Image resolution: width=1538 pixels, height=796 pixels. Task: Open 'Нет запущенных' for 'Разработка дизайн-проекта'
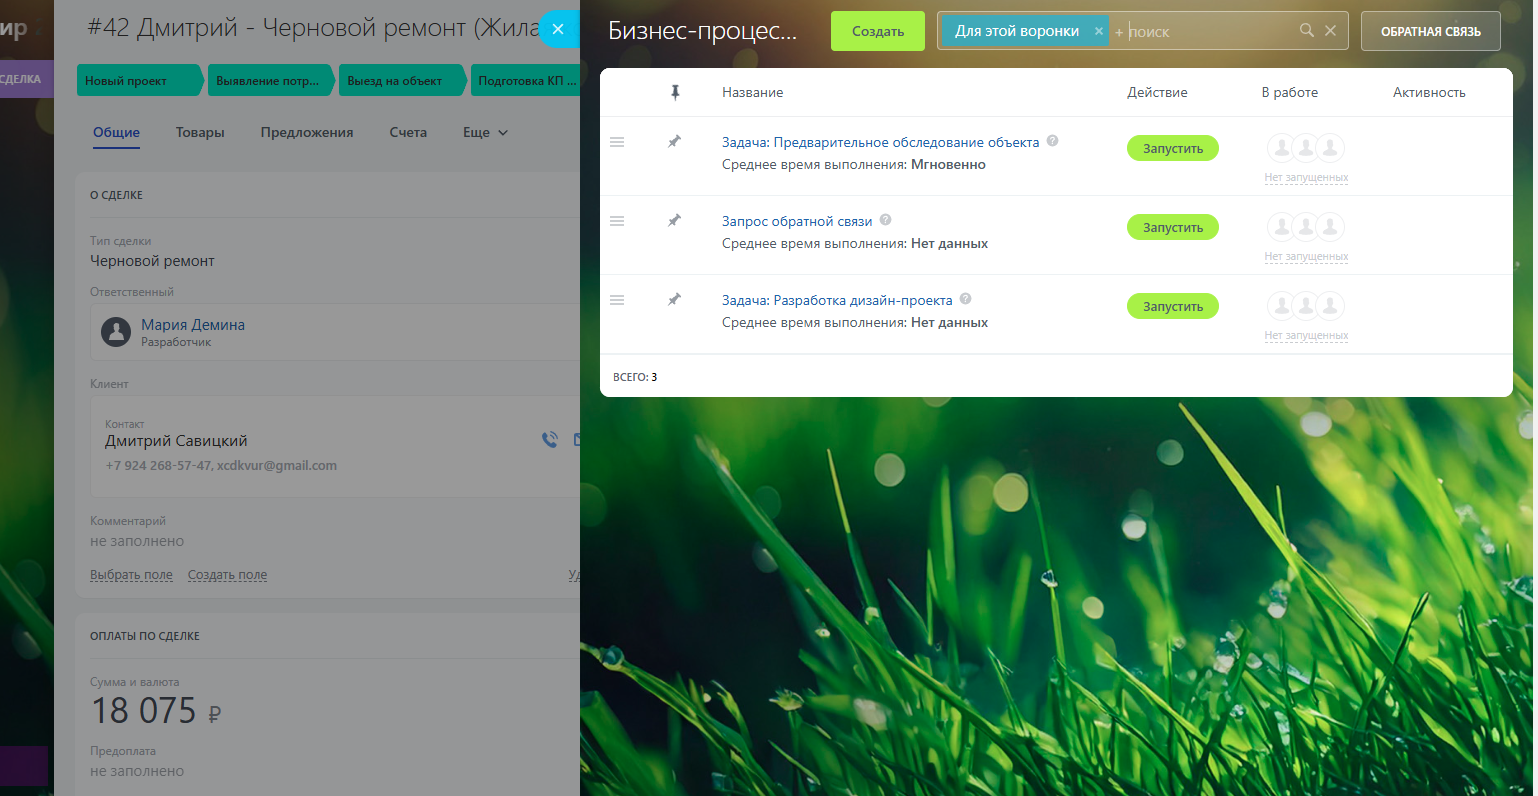tap(1306, 336)
